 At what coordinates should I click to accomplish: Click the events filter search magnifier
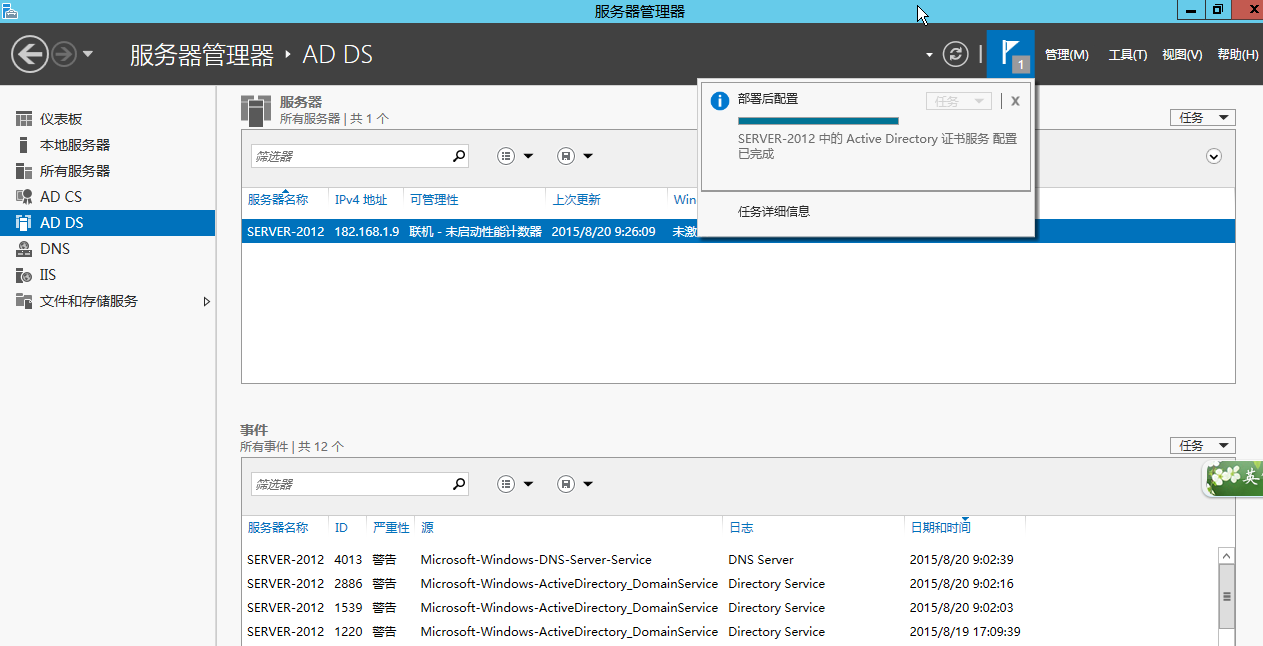tap(458, 484)
